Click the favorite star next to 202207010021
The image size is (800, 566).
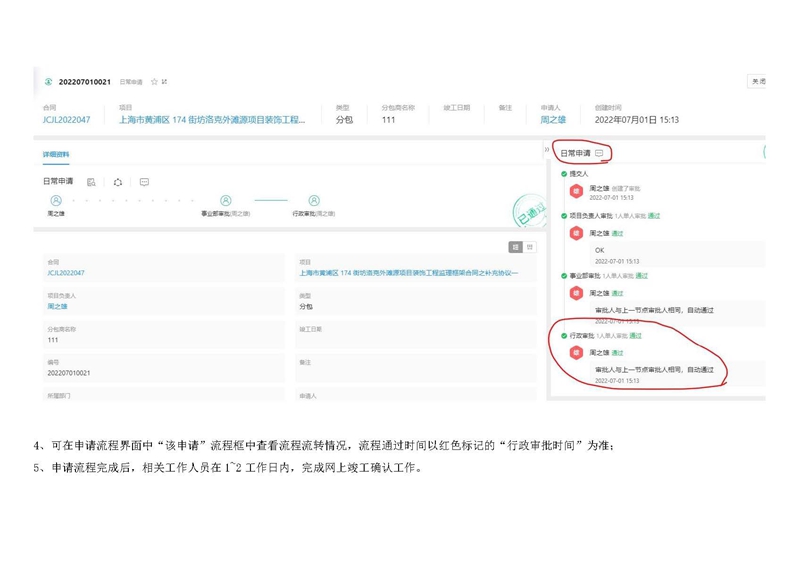153,82
